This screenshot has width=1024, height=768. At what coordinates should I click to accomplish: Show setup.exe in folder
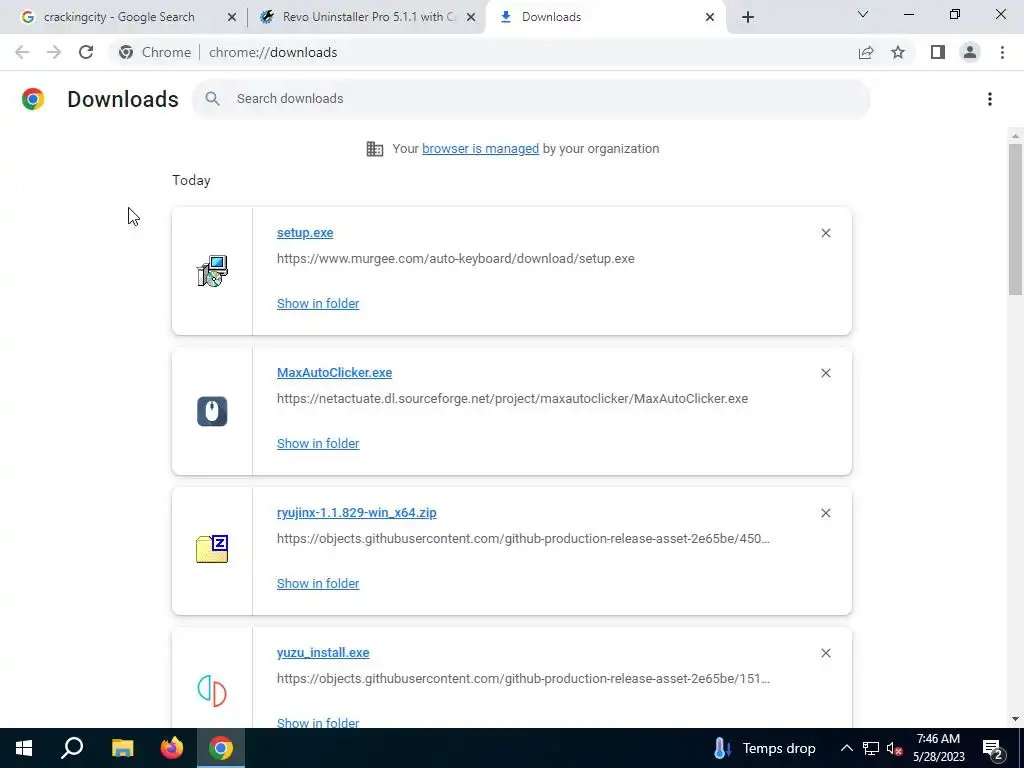click(318, 304)
